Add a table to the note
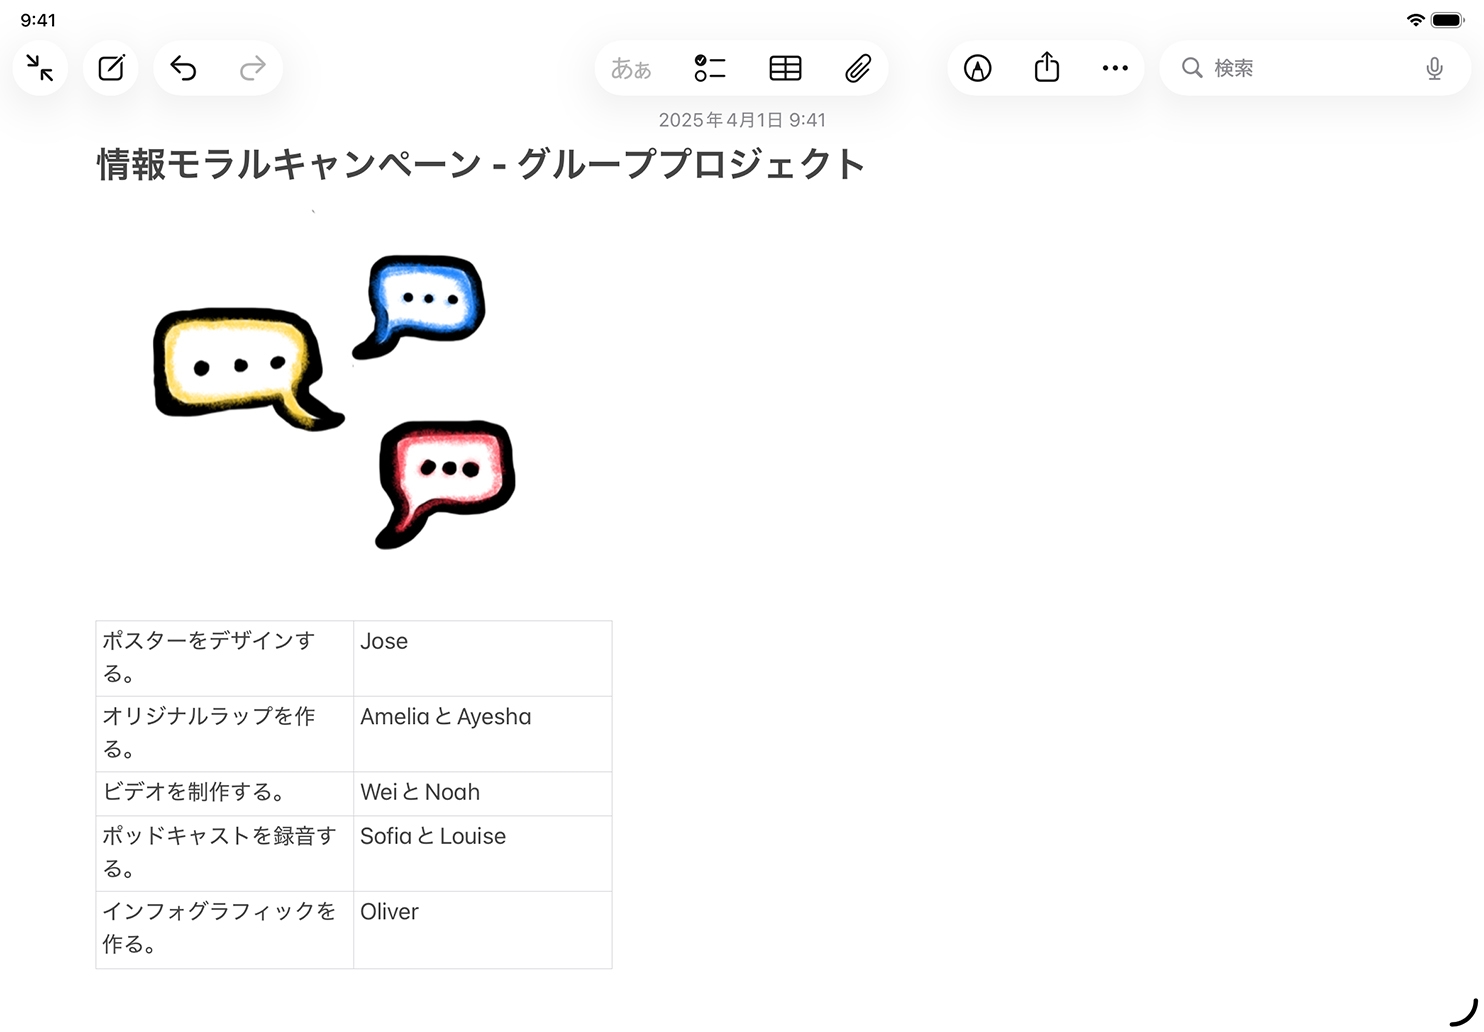Image resolution: width=1484 pixels, height=1032 pixels. click(785, 68)
